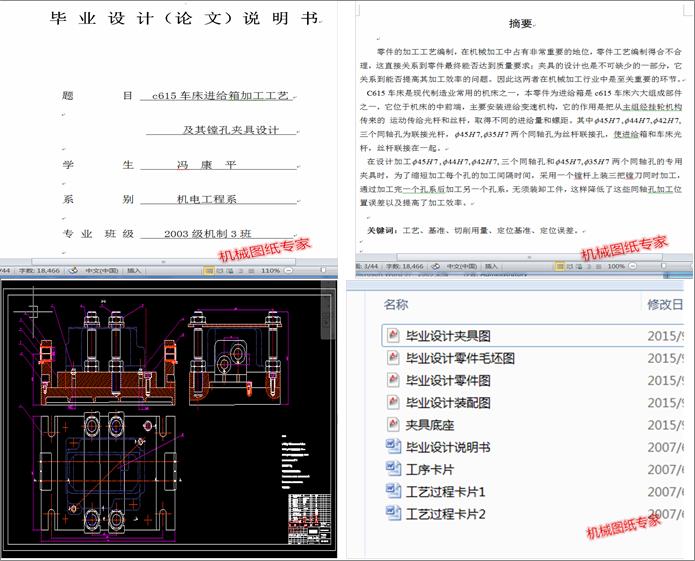Click the 毕业设计装配图 file icon
Screen dimensions: 695x561
point(392,402)
